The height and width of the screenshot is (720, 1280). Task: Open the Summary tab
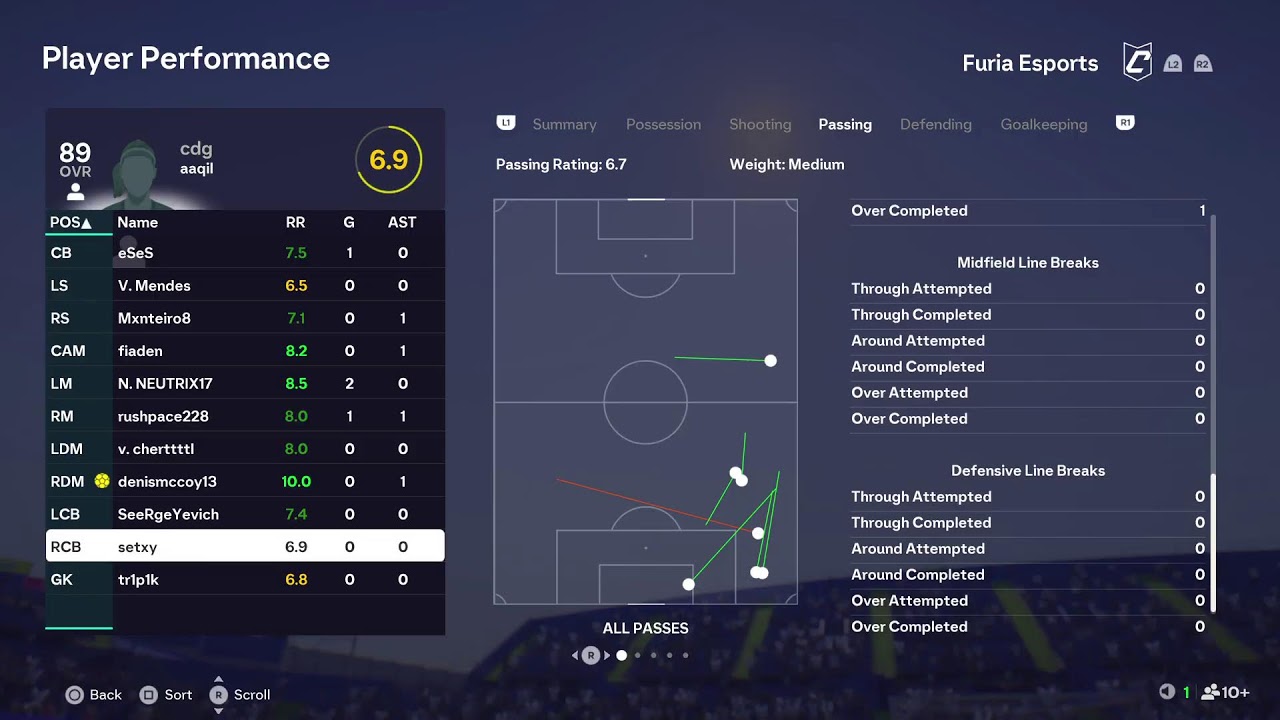coord(564,124)
